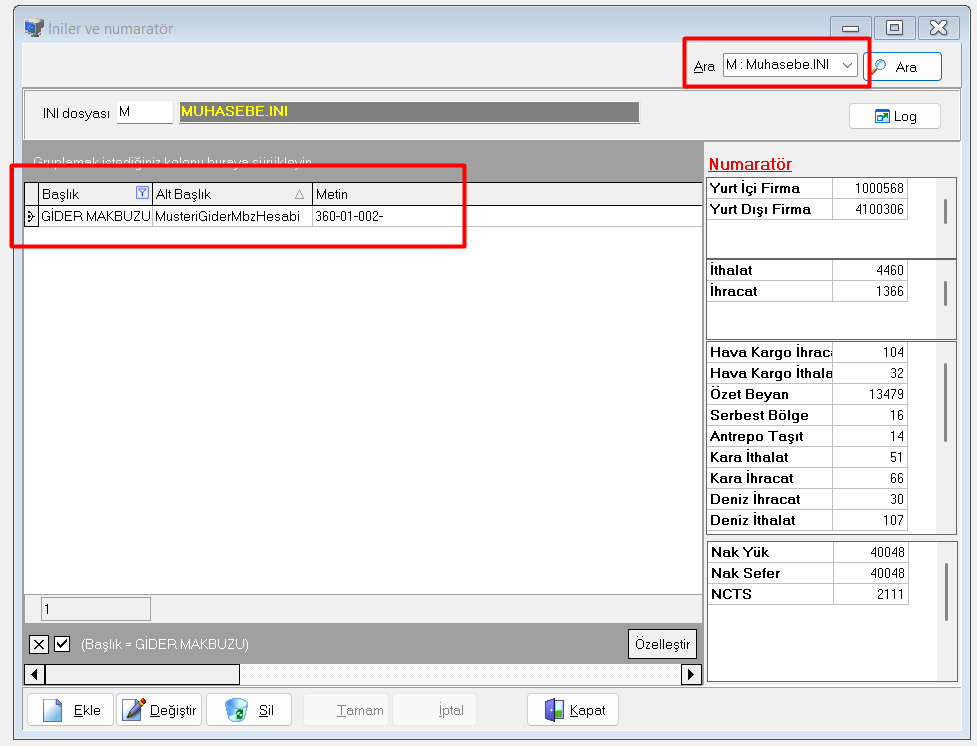The height and width of the screenshot is (746, 977).
Task: Click the INI dosyası input field
Action: pos(145,112)
